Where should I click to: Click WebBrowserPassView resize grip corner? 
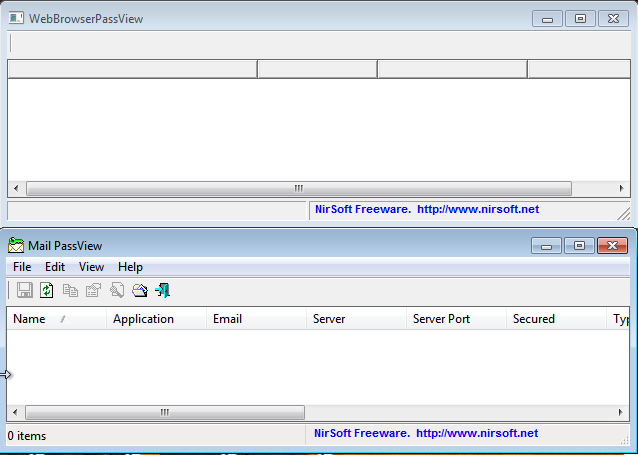pyautogui.click(x=624, y=214)
